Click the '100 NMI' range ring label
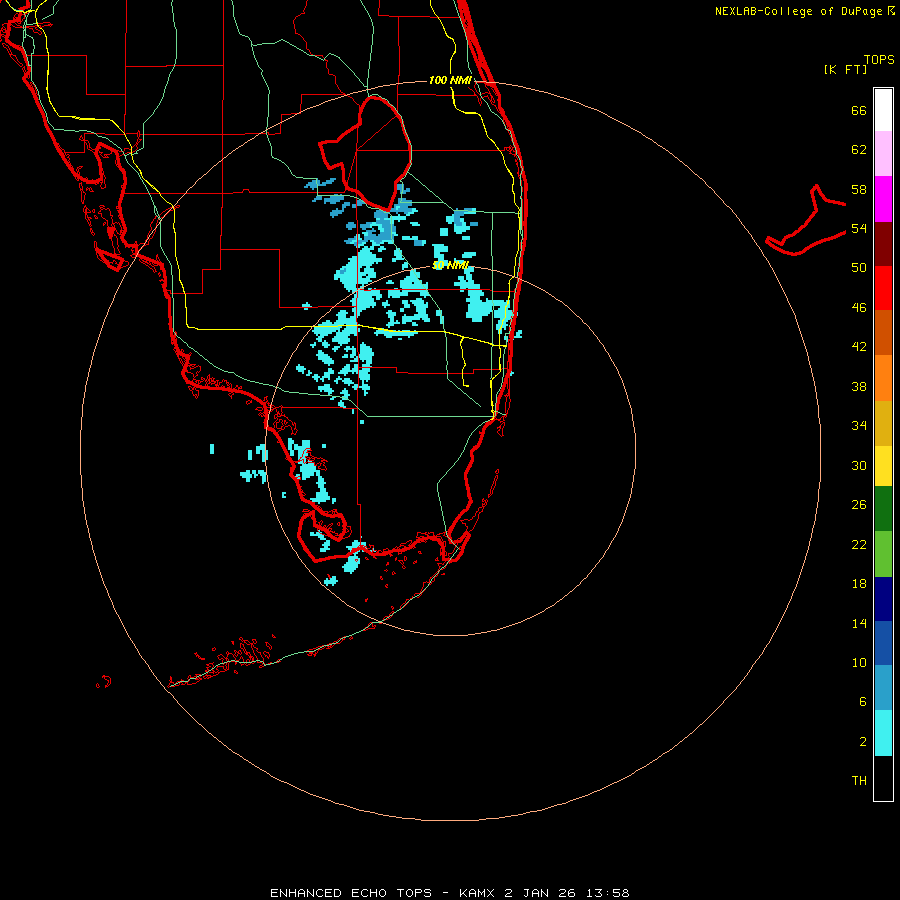The image size is (900, 900). coord(450,80)
